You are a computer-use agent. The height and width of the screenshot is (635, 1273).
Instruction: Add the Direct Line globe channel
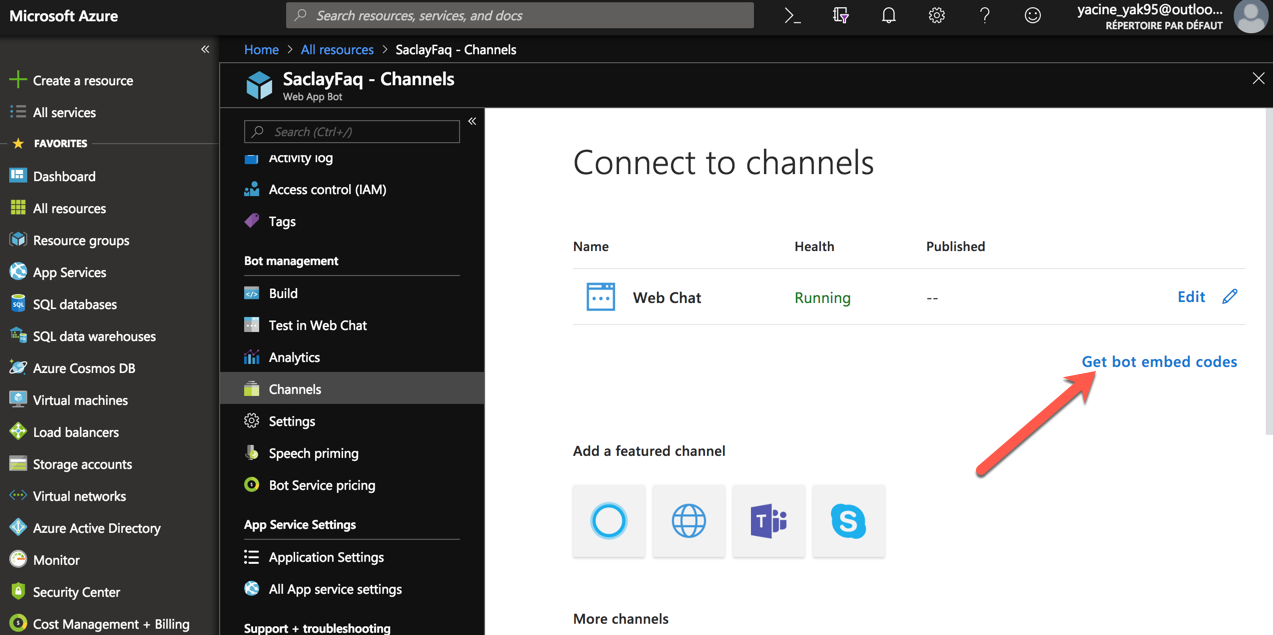[x=689, y=521]
